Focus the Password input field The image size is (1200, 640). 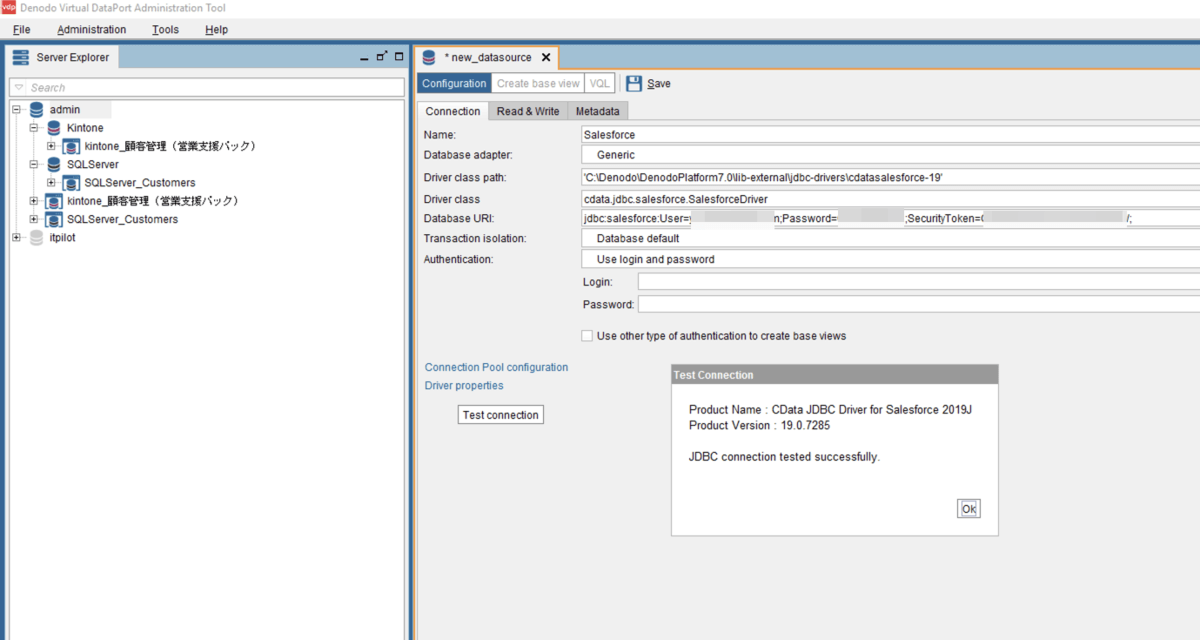(x=919, y=304)
